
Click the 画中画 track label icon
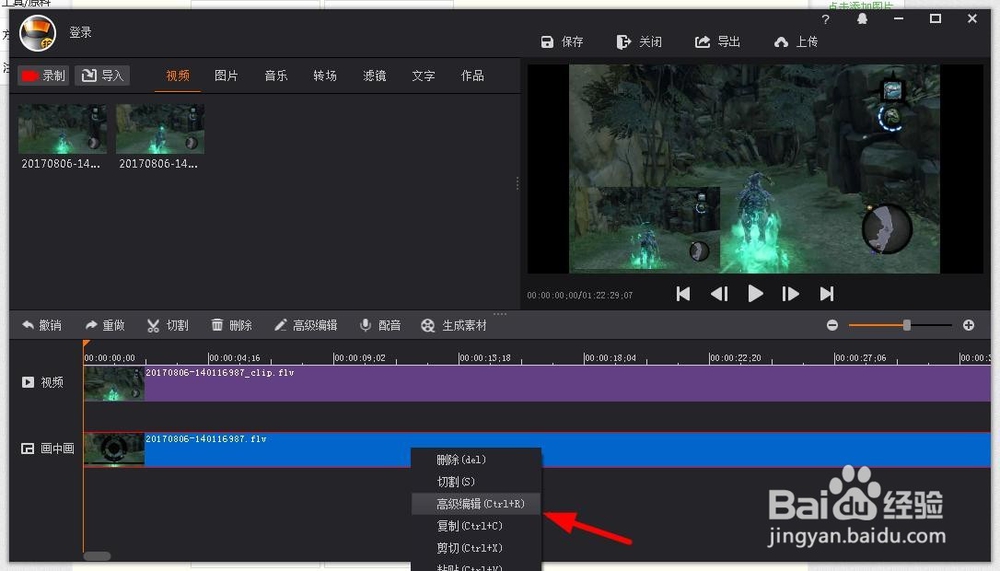(x=27, y=449)
